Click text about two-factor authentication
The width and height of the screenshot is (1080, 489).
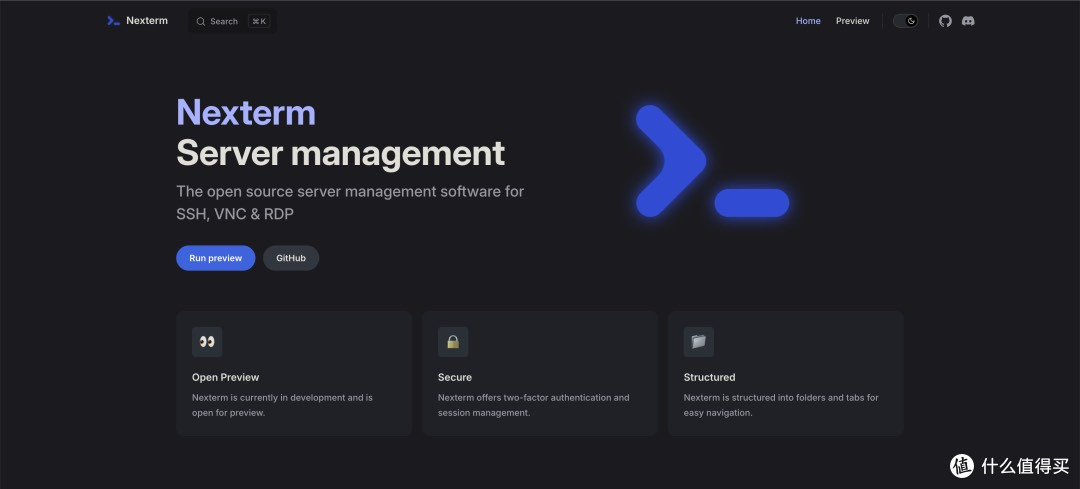click(x=534, y=405)
